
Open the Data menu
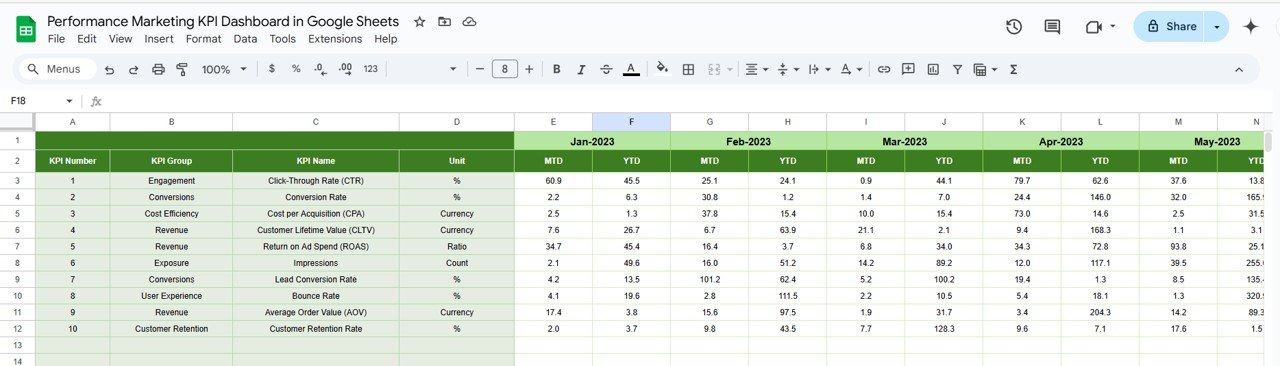(x=245, y=39)
